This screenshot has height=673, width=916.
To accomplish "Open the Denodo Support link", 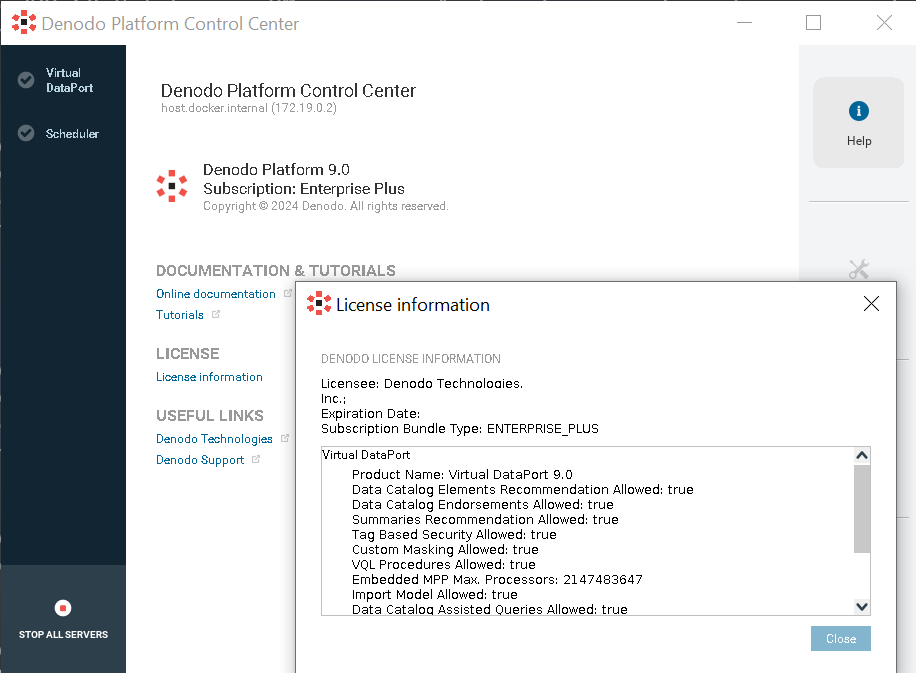I will 200,460.
